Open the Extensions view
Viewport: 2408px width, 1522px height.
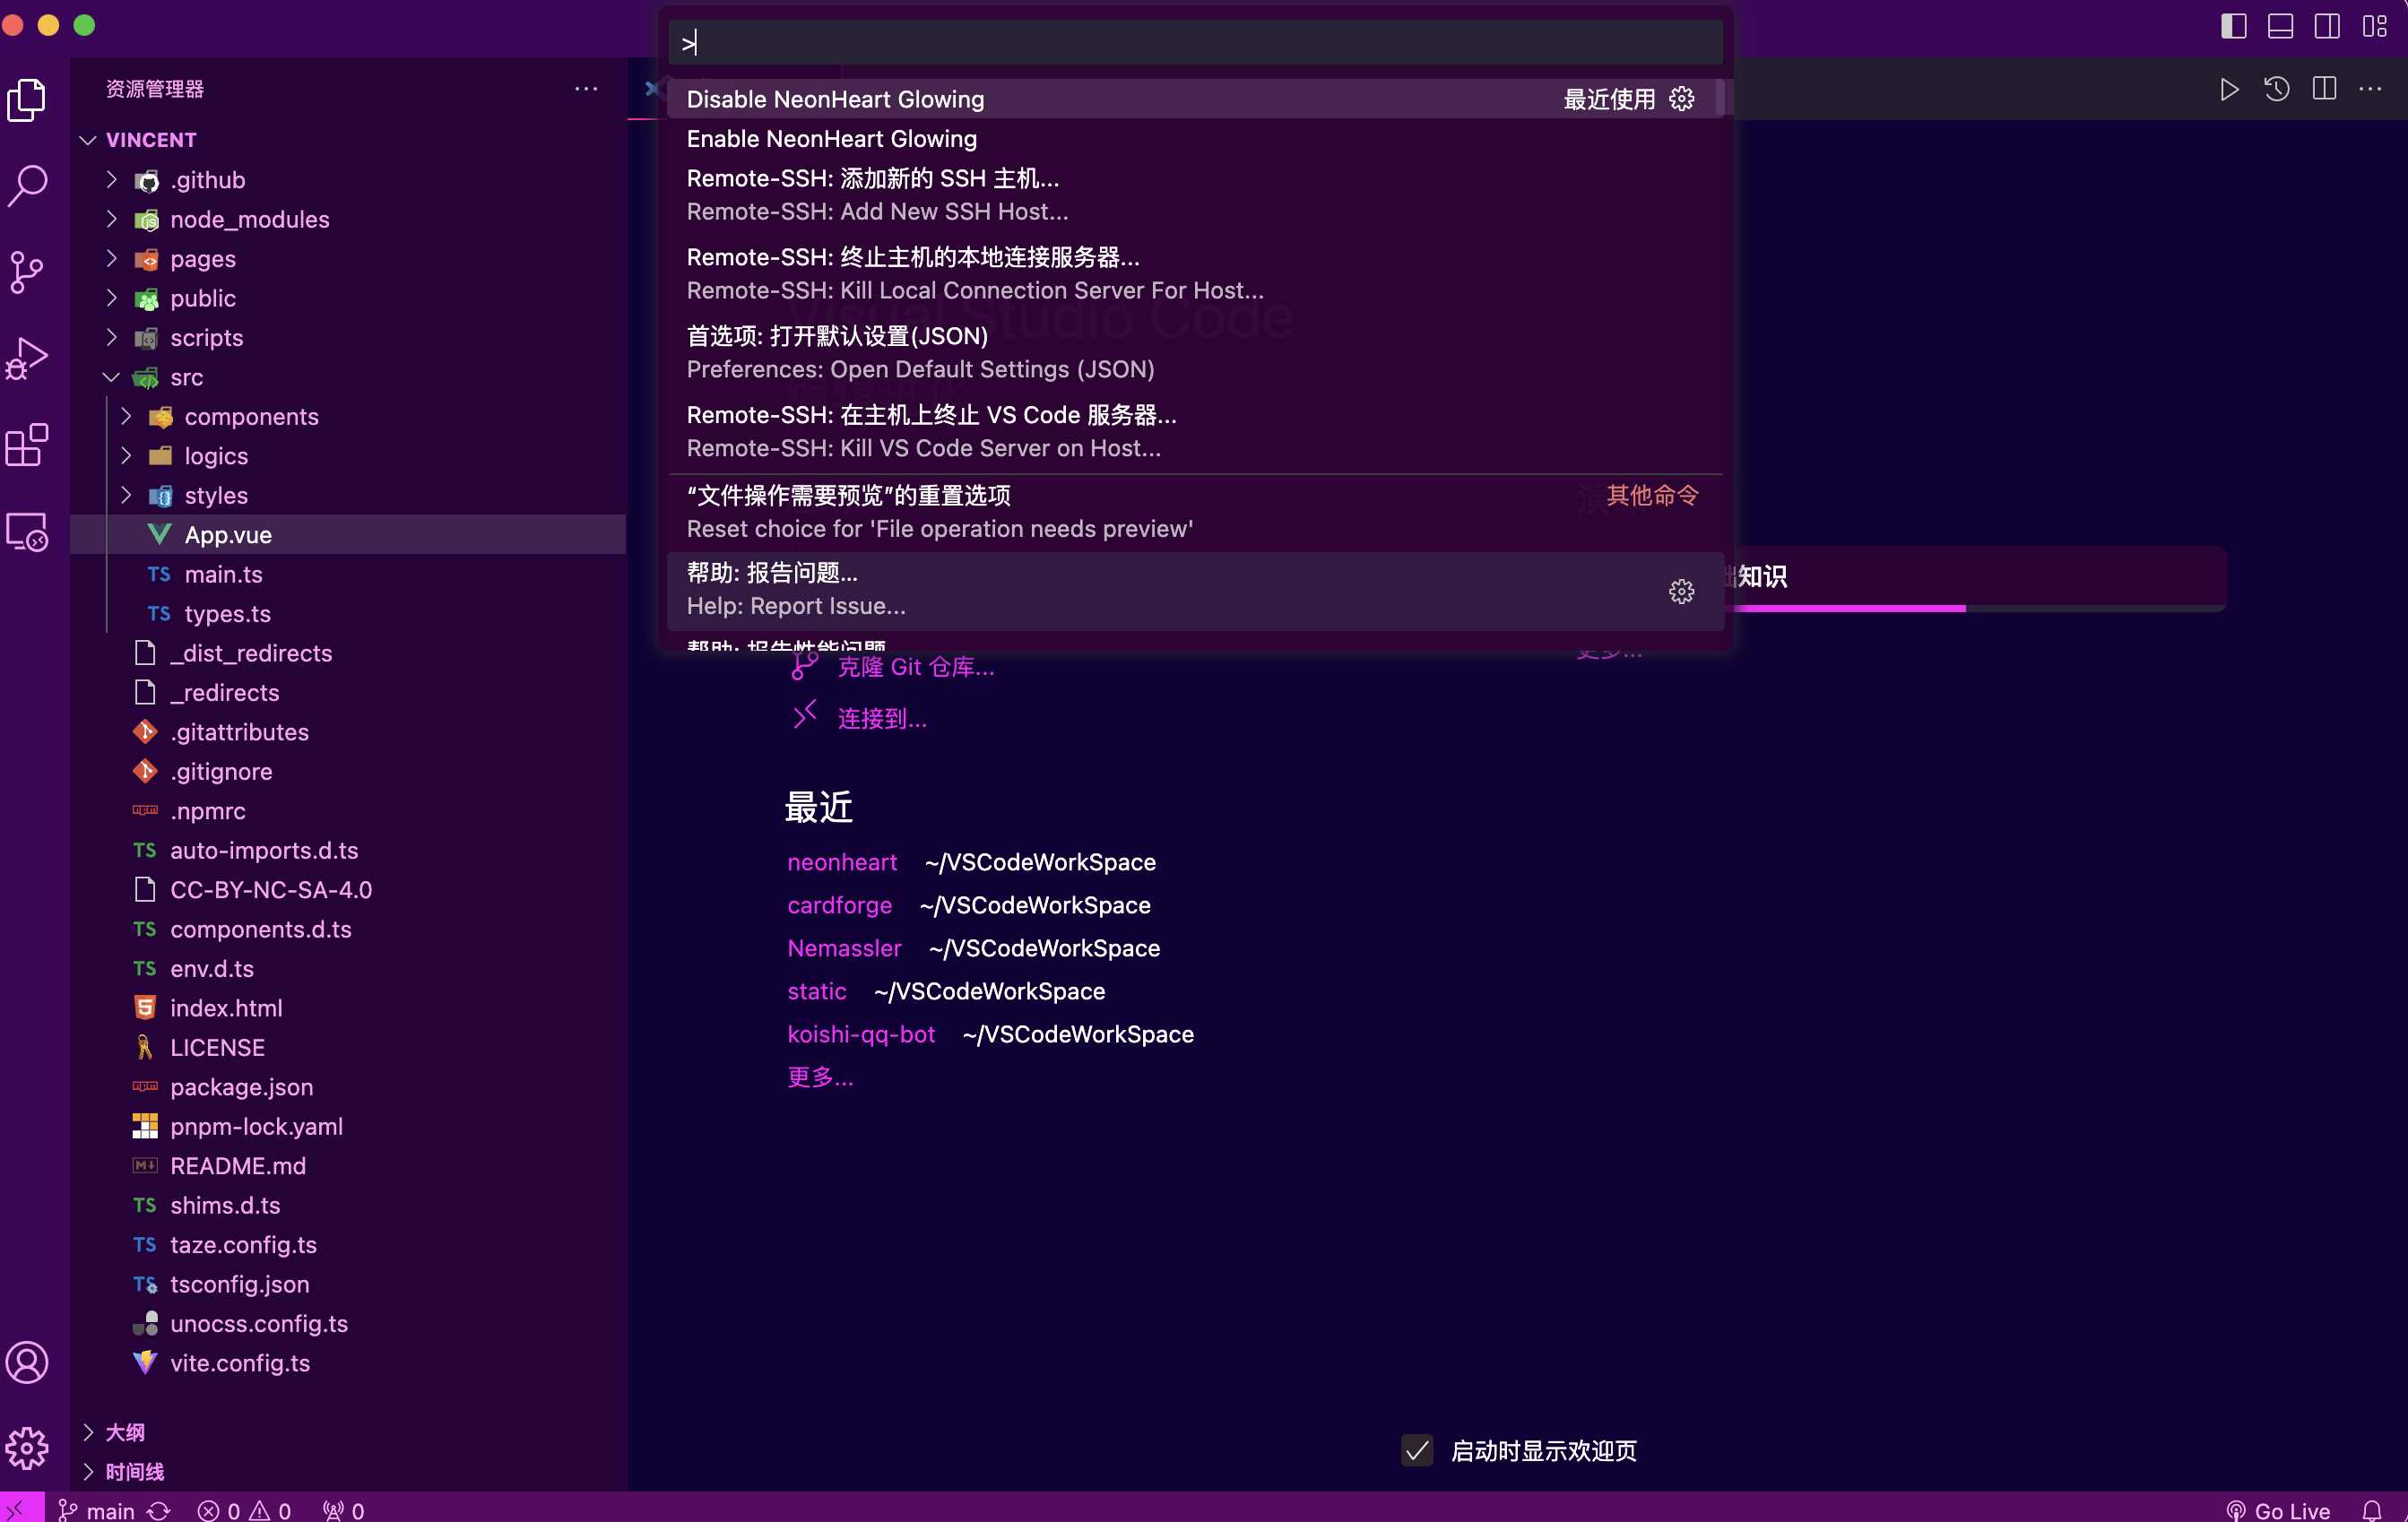(x=27, y=445)
